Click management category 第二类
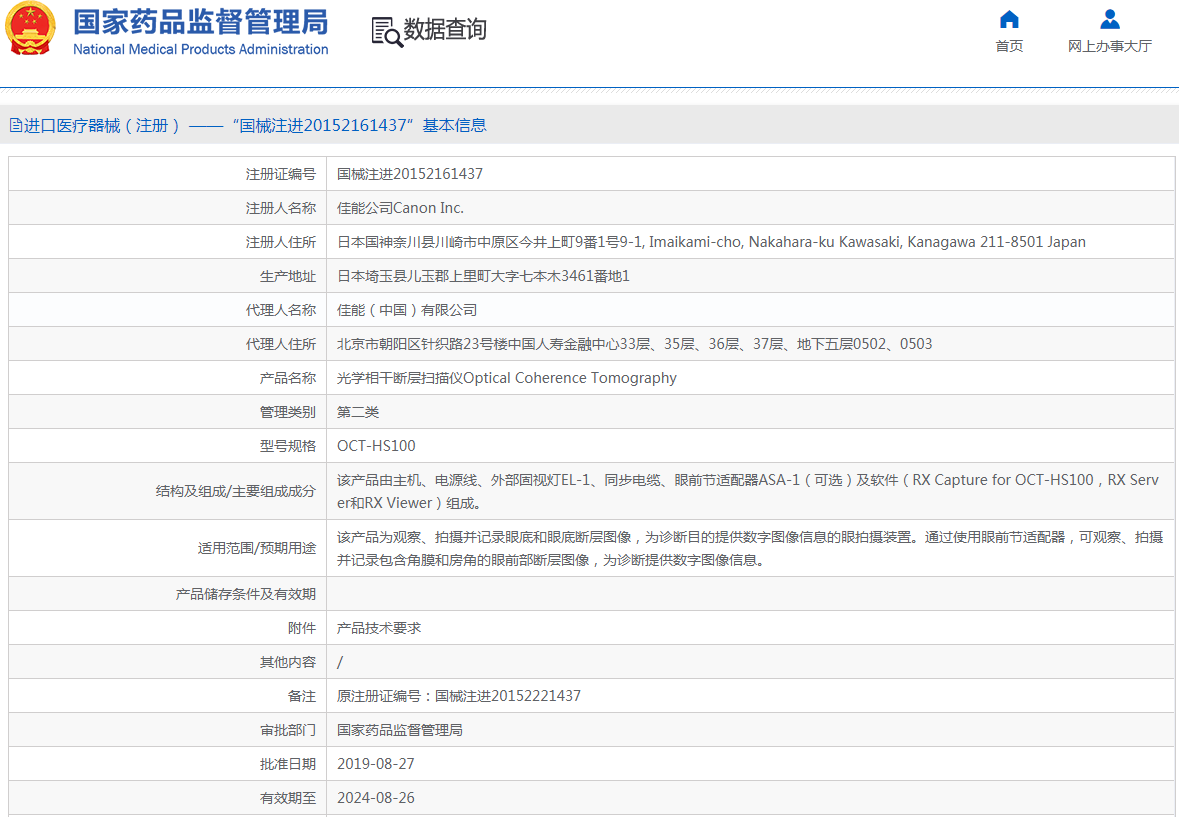The image size is (1179, 817). pyautogui.click(x=358, y=412)
